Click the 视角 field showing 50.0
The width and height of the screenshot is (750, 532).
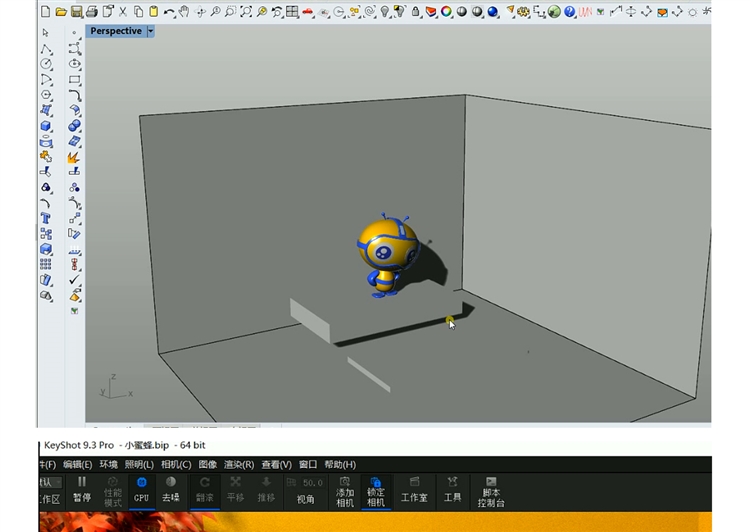coord(305,483)
